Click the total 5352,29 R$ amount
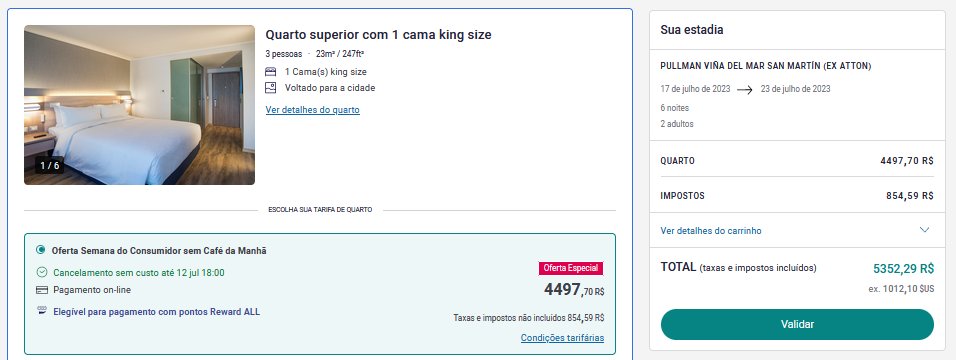 coord(903,268)
